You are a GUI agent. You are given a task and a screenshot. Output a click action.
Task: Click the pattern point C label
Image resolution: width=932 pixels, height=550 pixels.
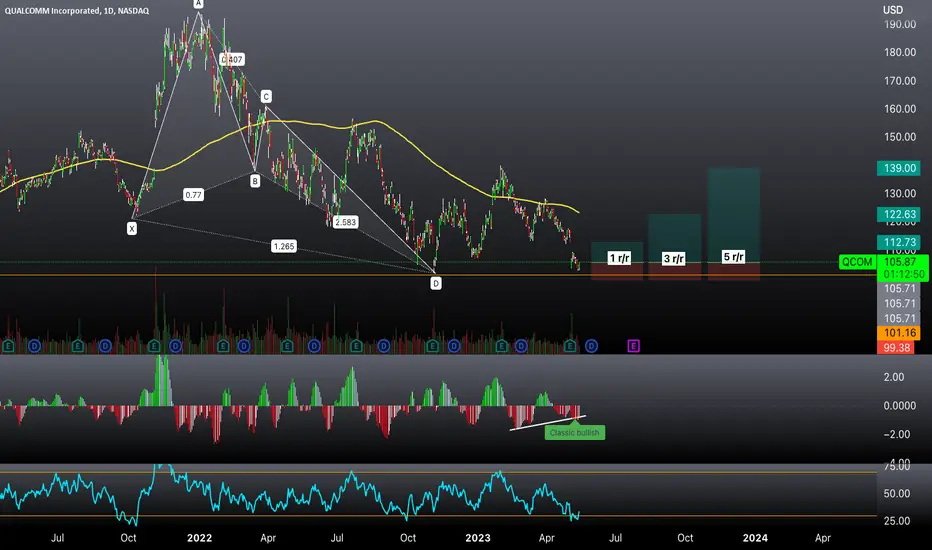point(266,96)
